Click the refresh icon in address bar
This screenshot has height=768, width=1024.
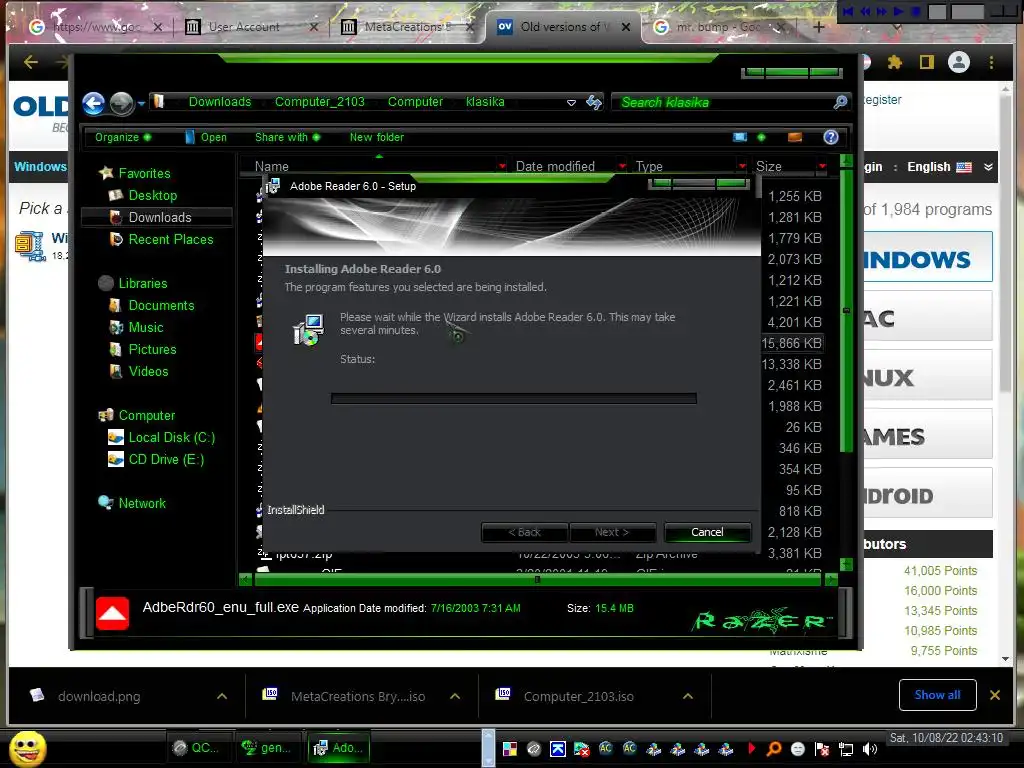pyautogui.click(x=594, y=103)
